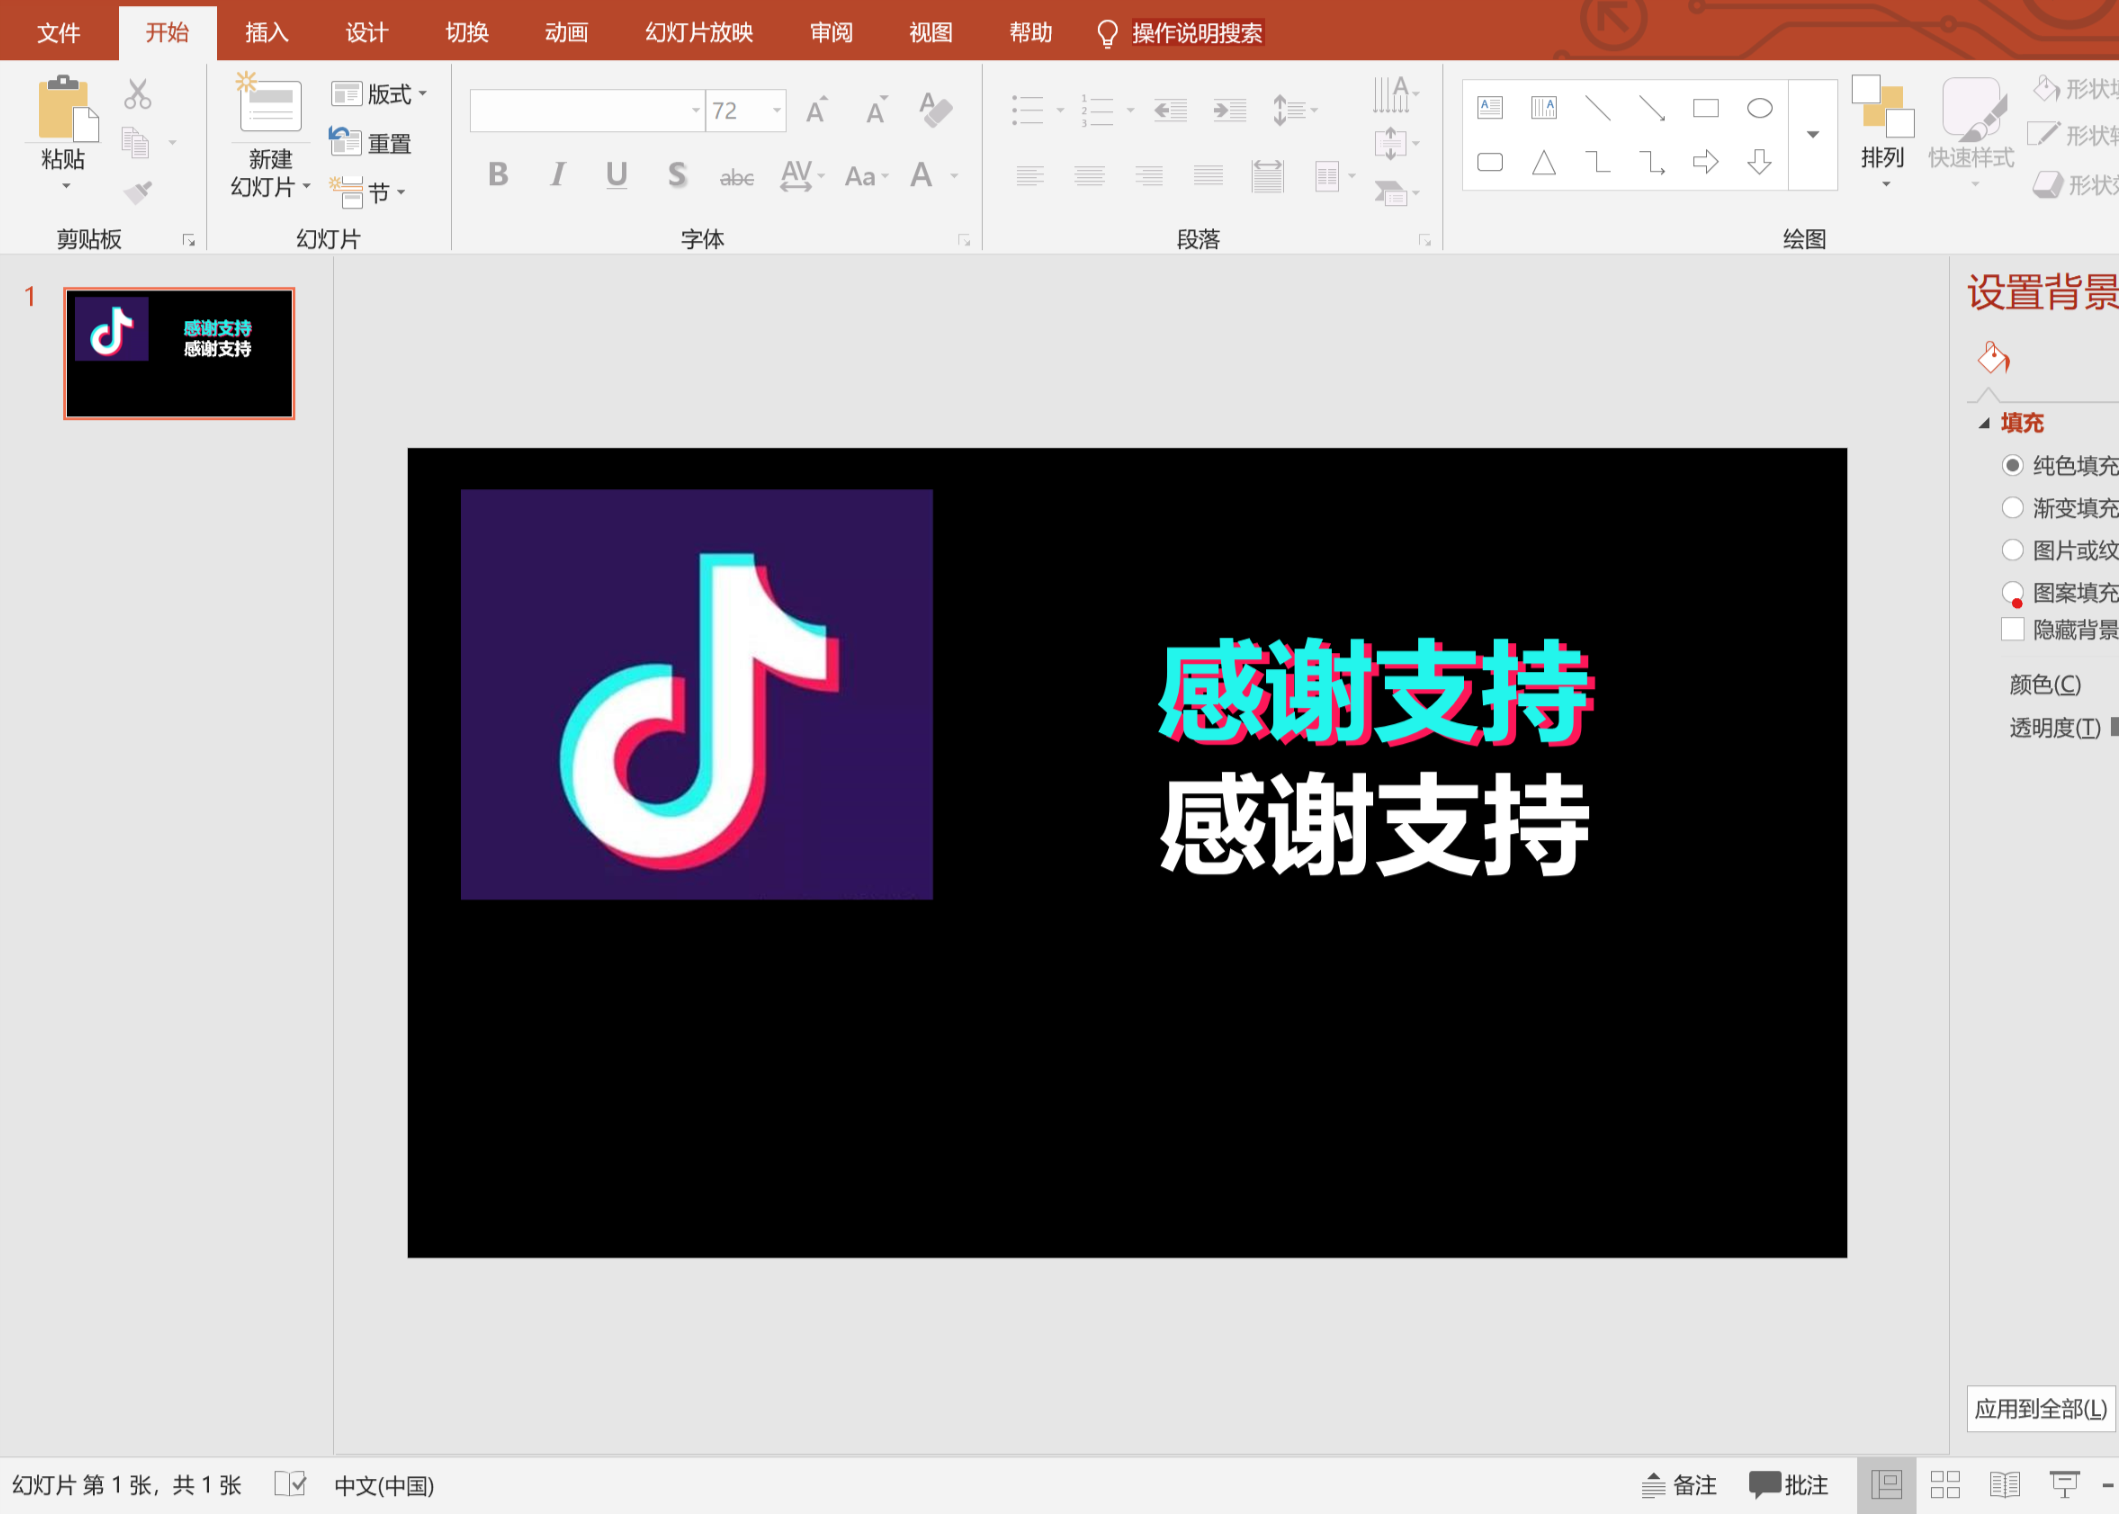The height and width of the screenshot is (1514, 2119).
Task: Toggle Italic formatting
Action: pos(557,176)
